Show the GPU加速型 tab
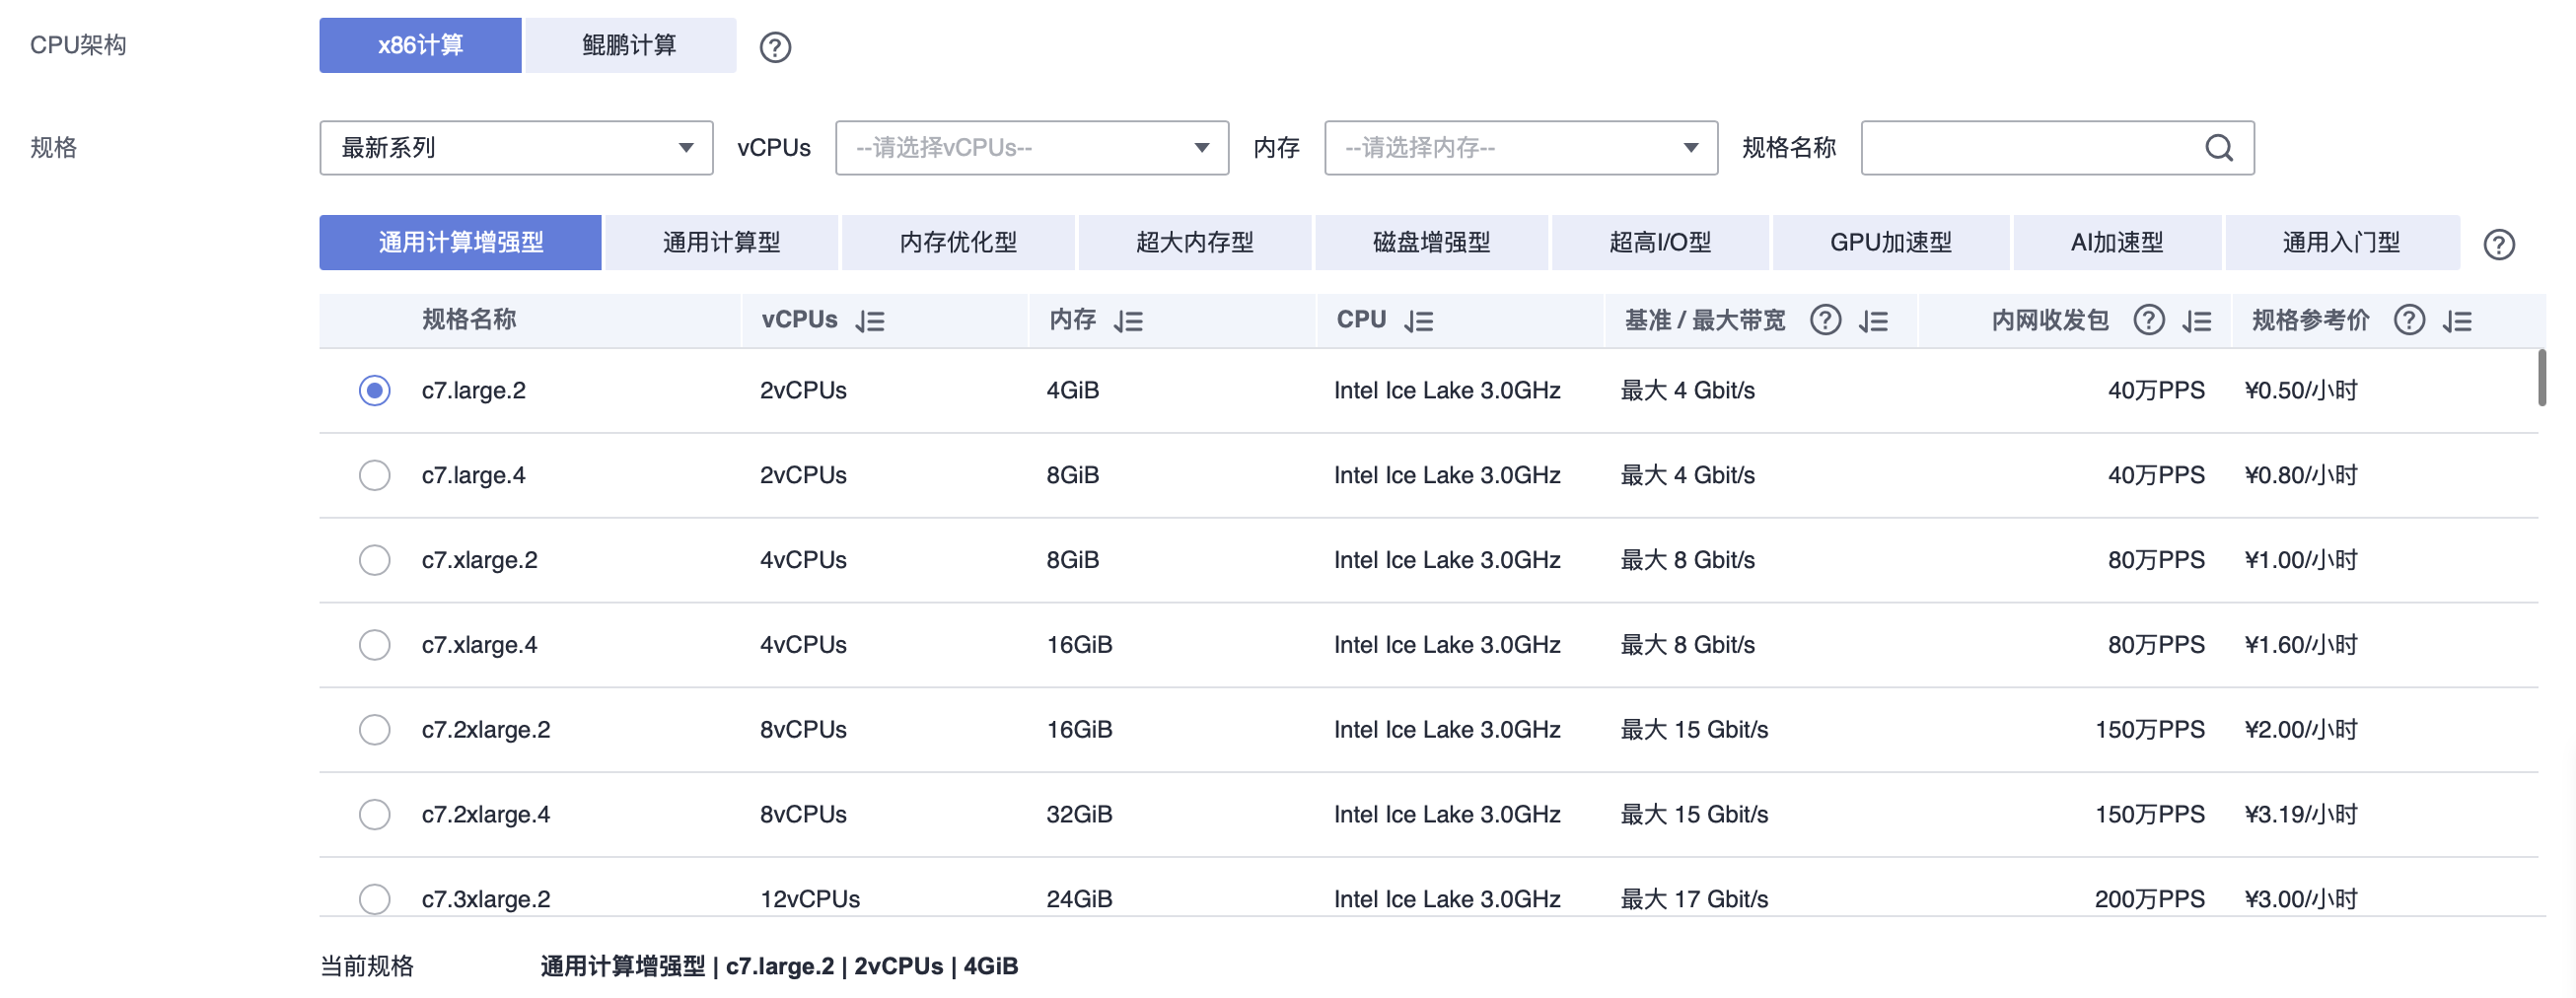 tap(1891, 243)
